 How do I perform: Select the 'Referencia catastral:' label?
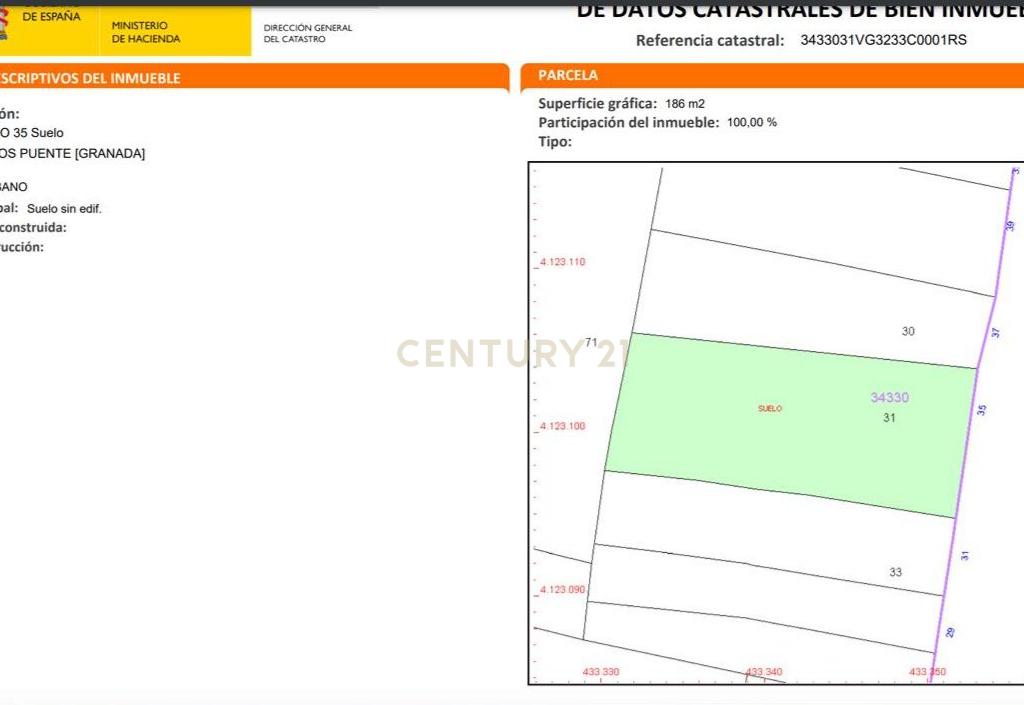(x=710, y=40)
